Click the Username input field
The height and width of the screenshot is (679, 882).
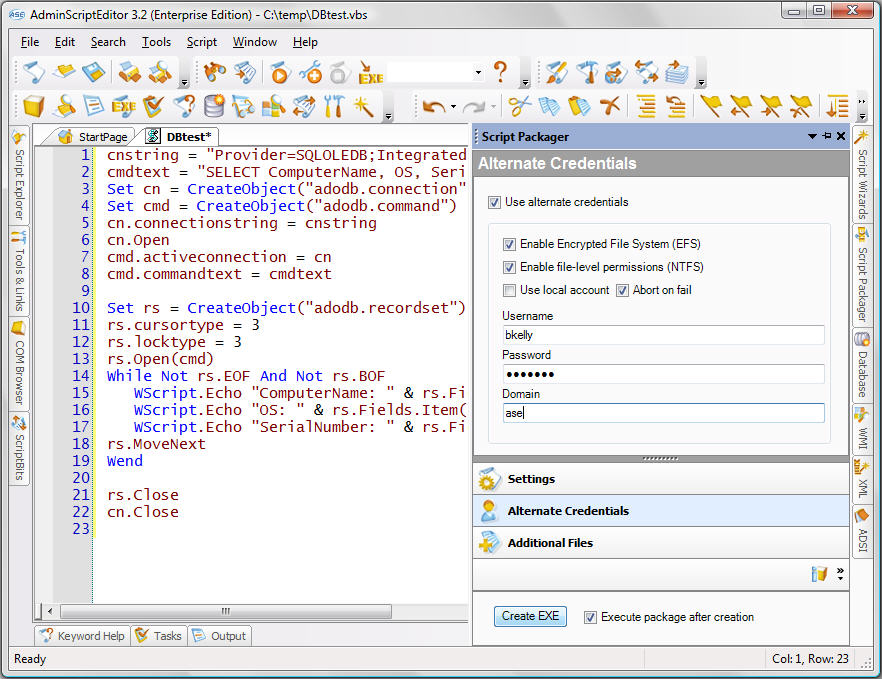(x=663, y=335)
